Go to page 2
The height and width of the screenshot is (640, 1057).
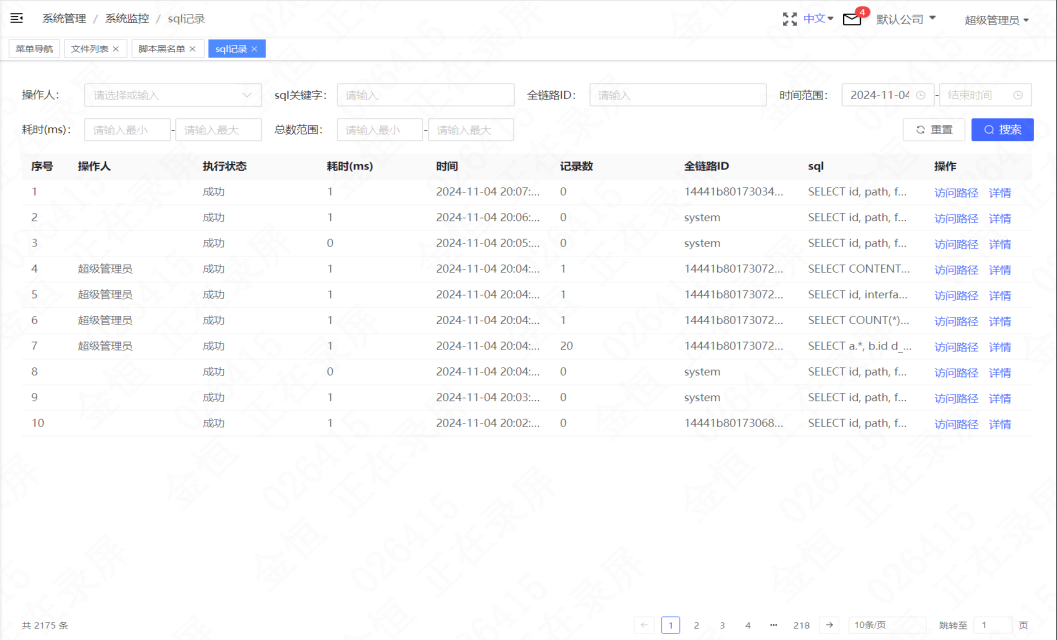coord(696,625)
